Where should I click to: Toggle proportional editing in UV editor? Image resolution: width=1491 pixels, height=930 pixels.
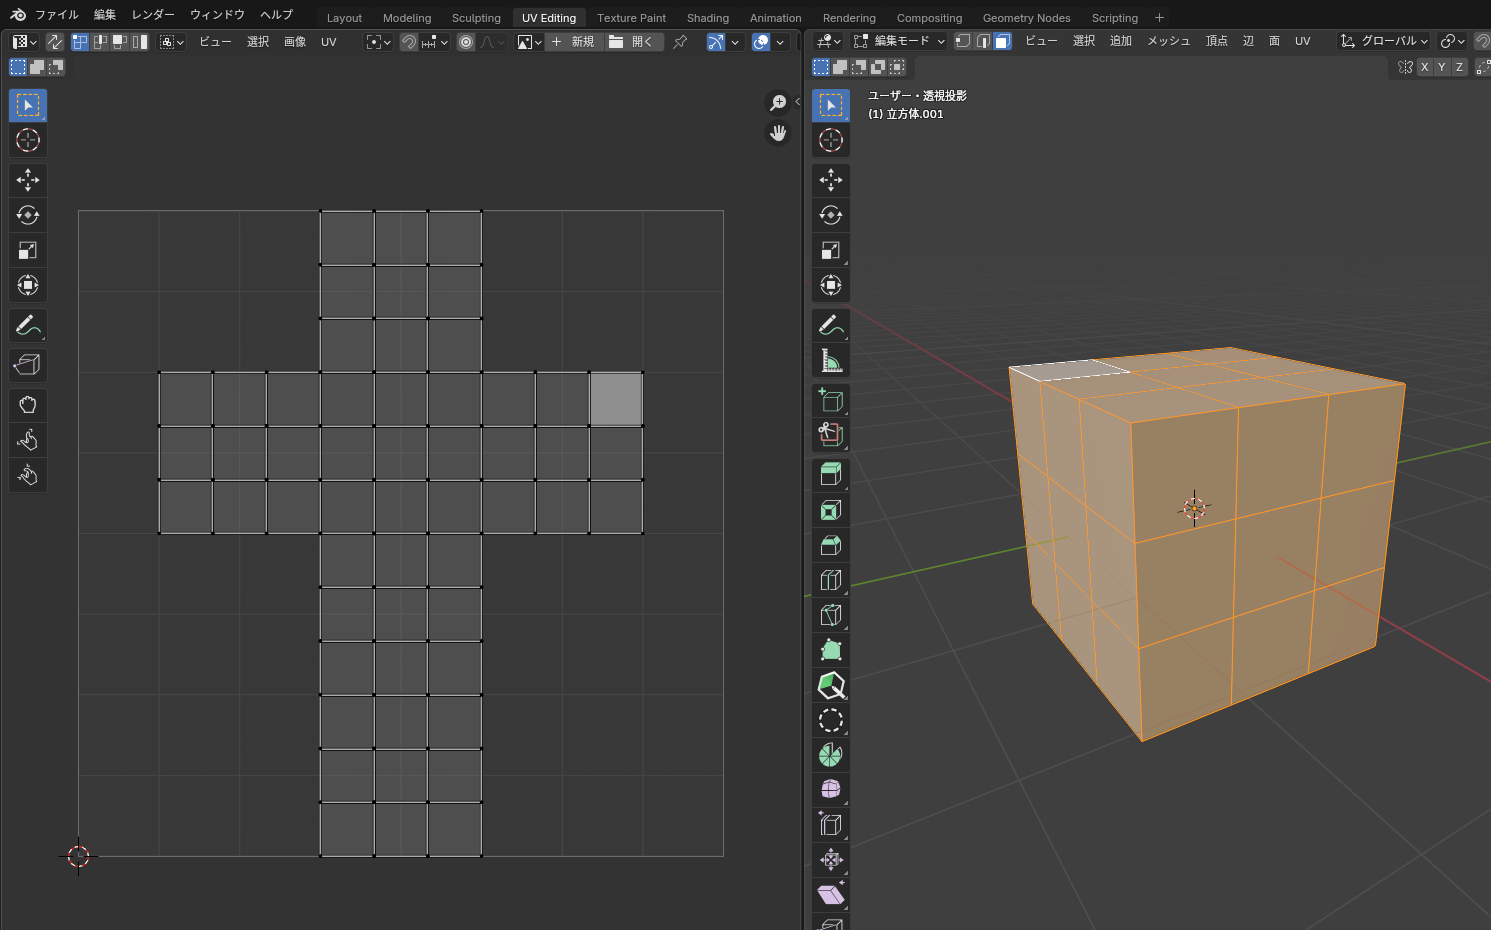(466, 42)
